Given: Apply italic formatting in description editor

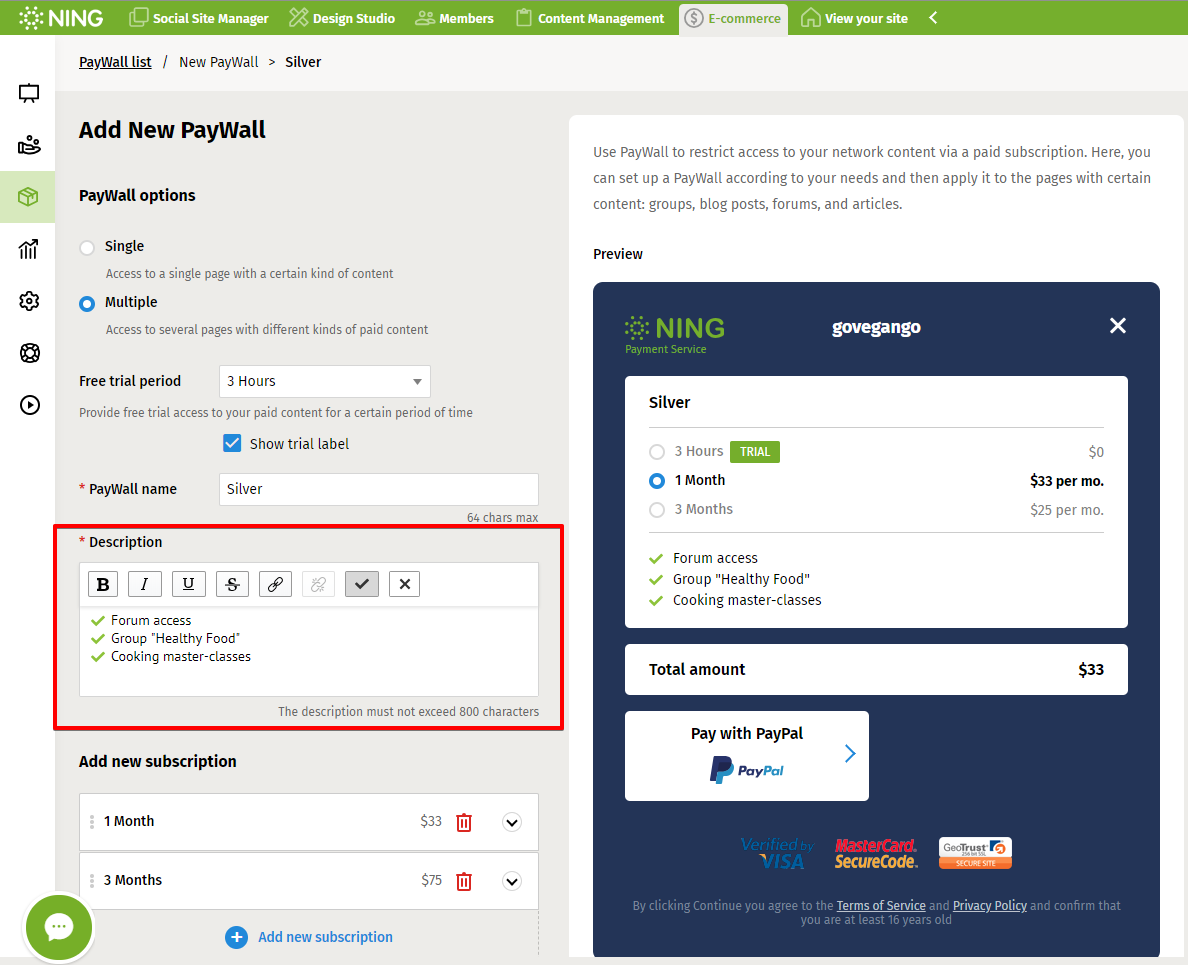Looking at the screenshot, I should click(x=145, y=584).
